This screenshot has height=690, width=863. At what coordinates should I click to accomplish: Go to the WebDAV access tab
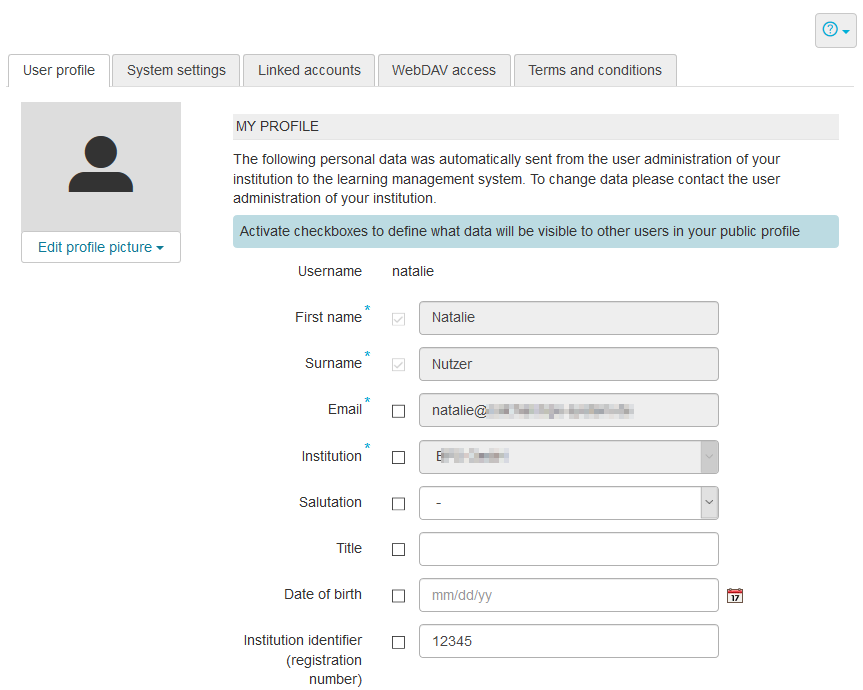click(444, 70)
